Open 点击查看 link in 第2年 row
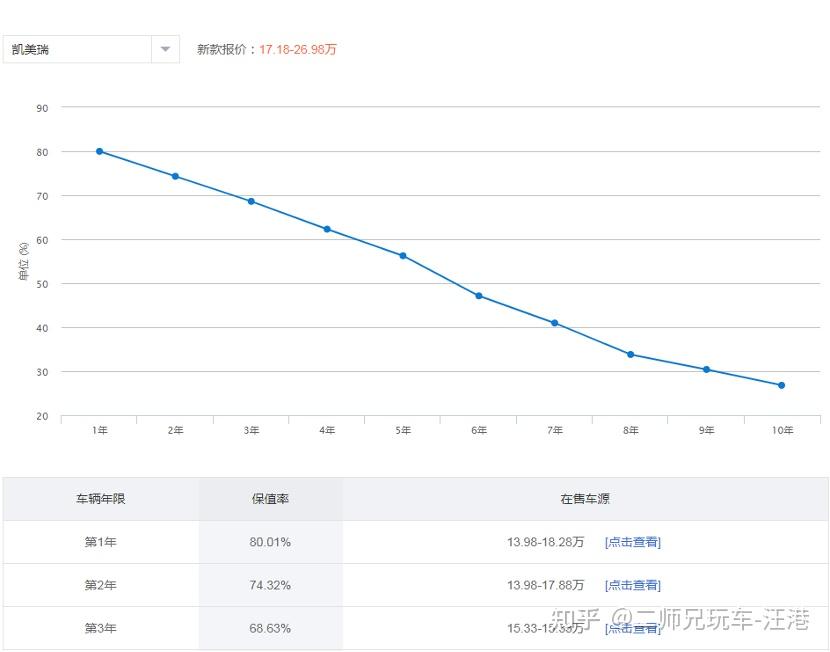This screenshot has width=830, height=652. pos(633,585)
